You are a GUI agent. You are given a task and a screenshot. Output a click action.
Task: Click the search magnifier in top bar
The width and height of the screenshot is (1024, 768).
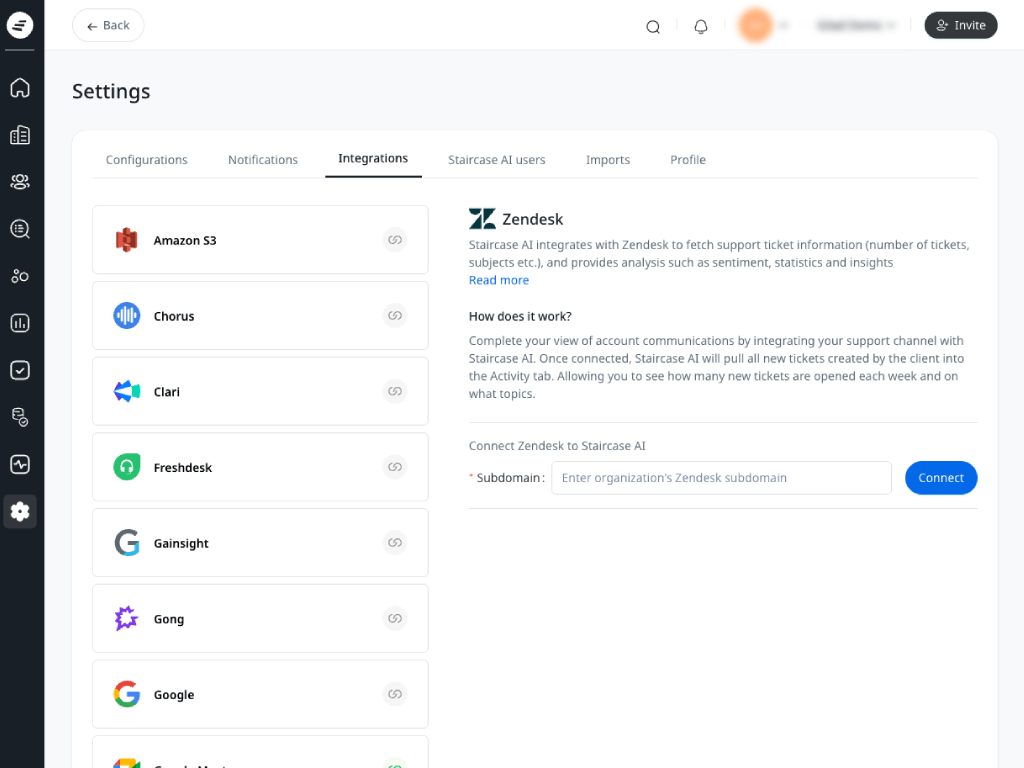click(653, 26)
